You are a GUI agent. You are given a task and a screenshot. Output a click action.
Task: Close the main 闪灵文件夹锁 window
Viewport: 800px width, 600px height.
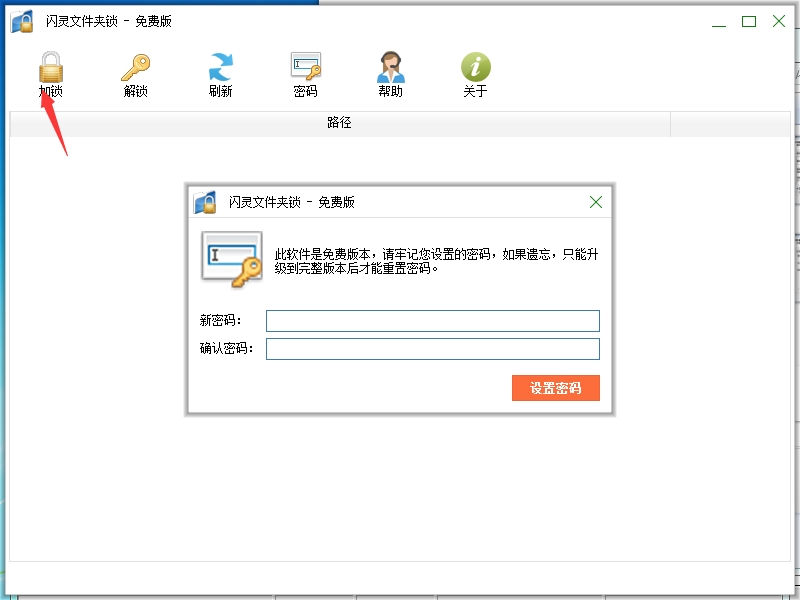[779, 21]
